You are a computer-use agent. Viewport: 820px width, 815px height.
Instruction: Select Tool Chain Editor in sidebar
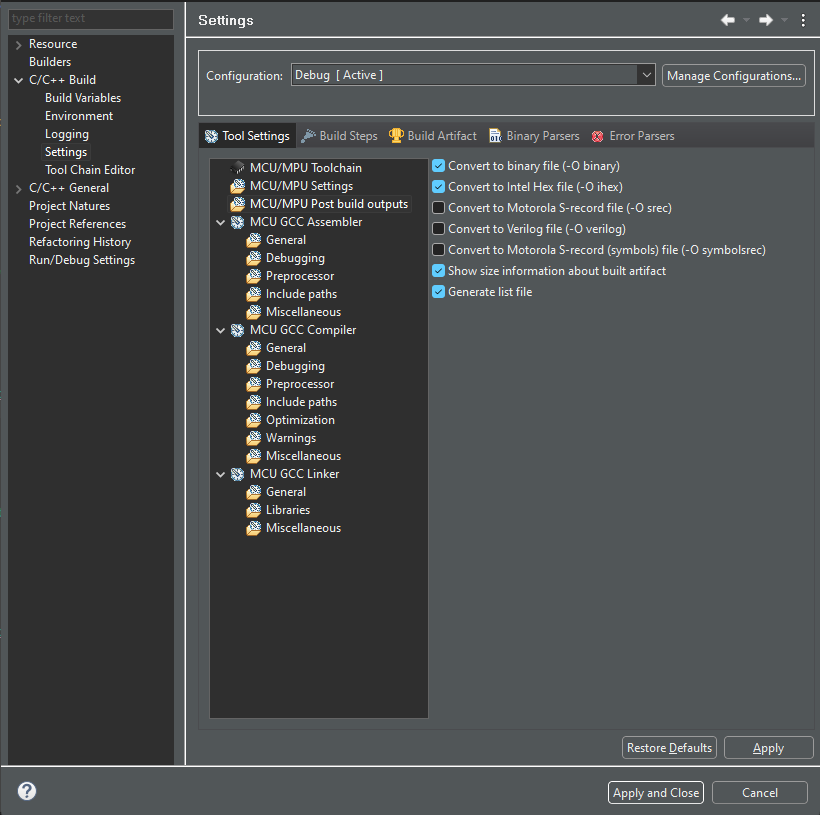[x=90, y=170]
